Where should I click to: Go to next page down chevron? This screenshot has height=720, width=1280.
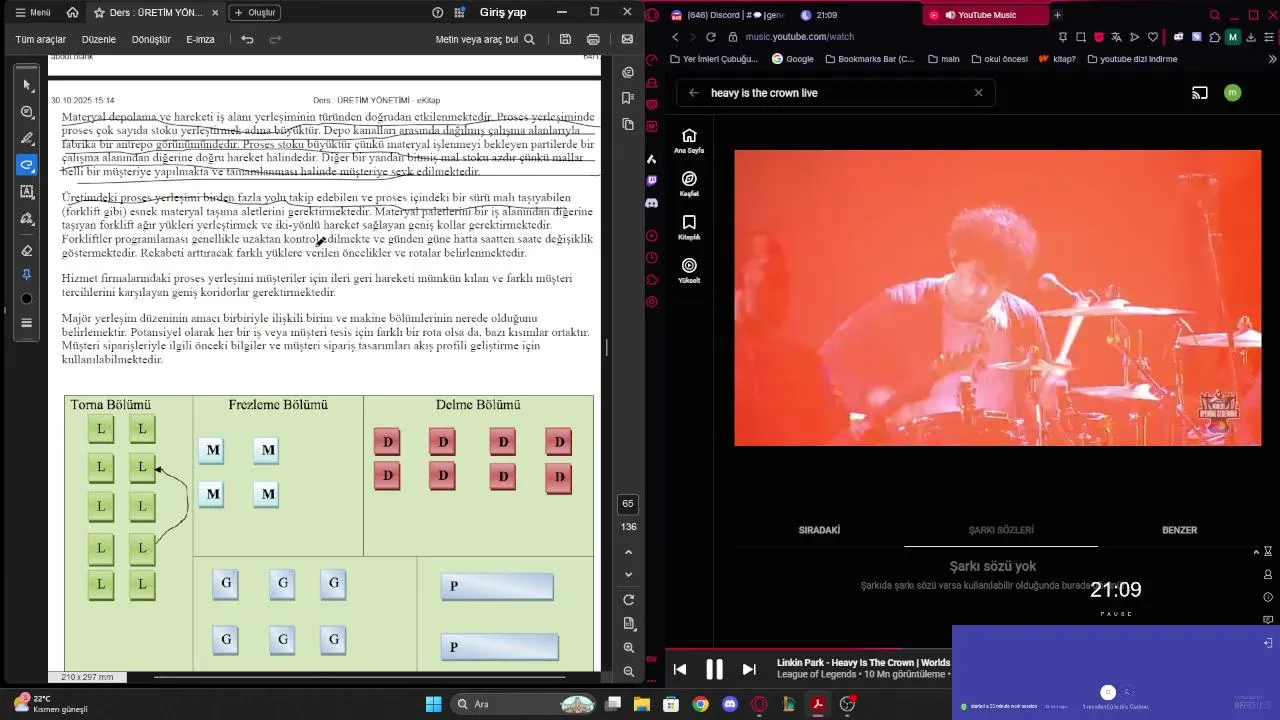pos(628,574)
